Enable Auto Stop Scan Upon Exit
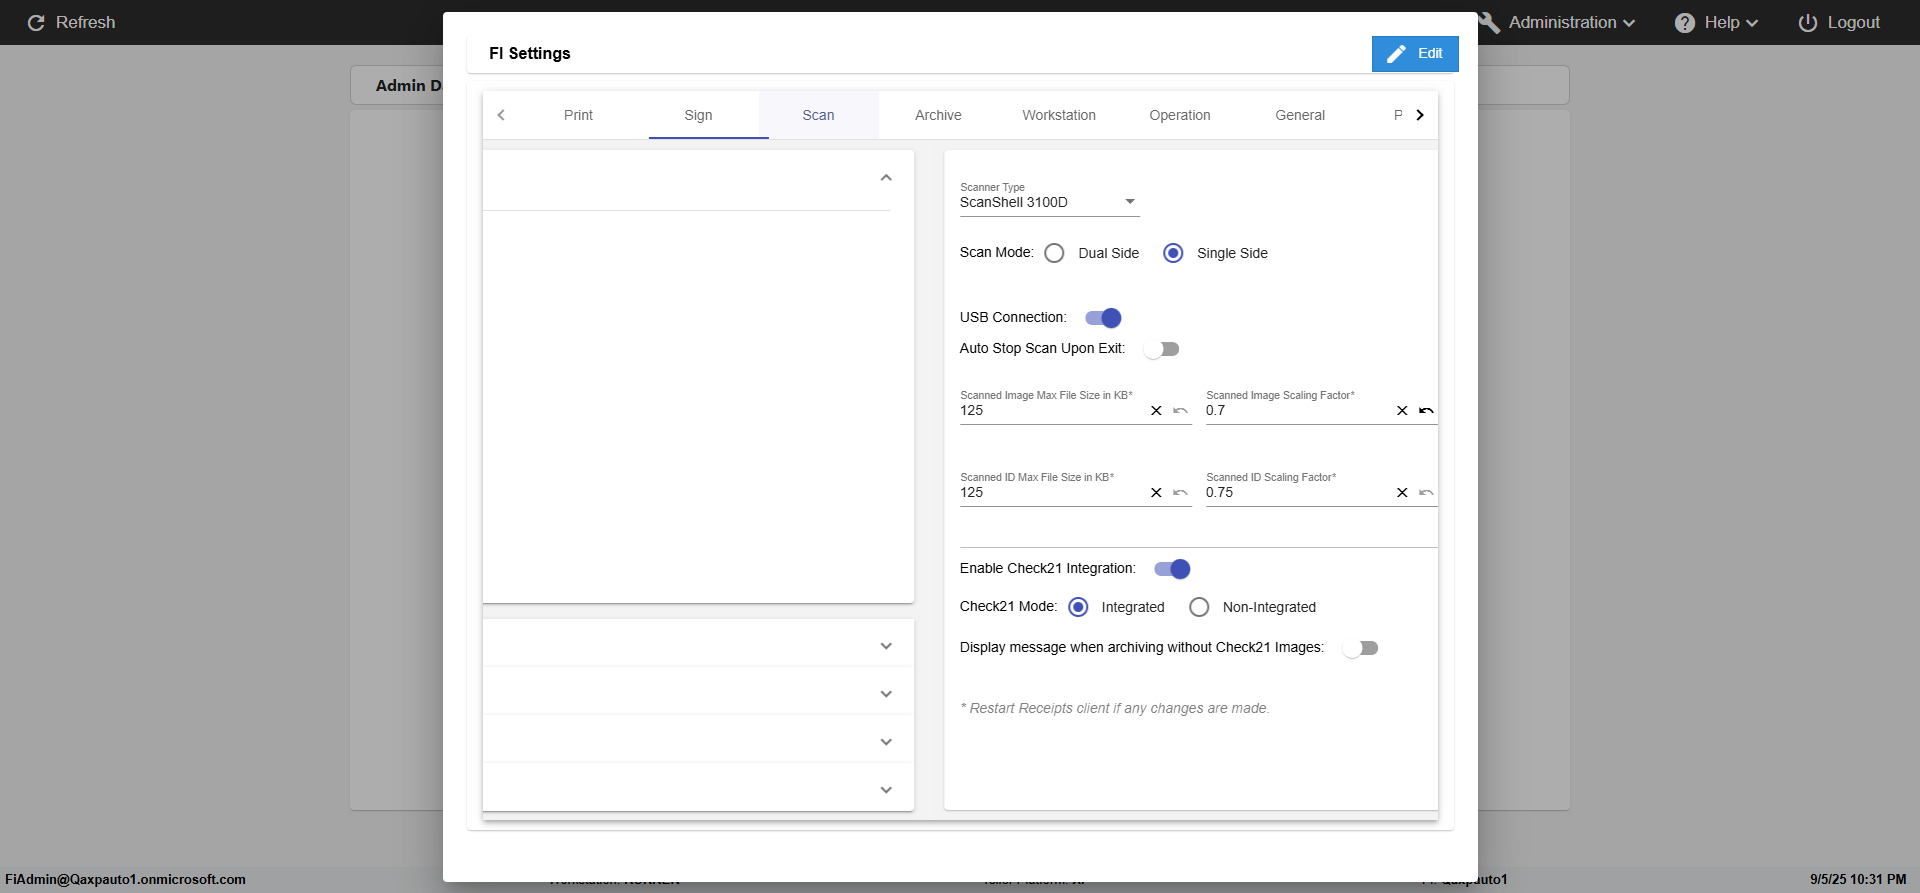The width and height of the screenshot is (1920, 893). [x=1161, y=349]
